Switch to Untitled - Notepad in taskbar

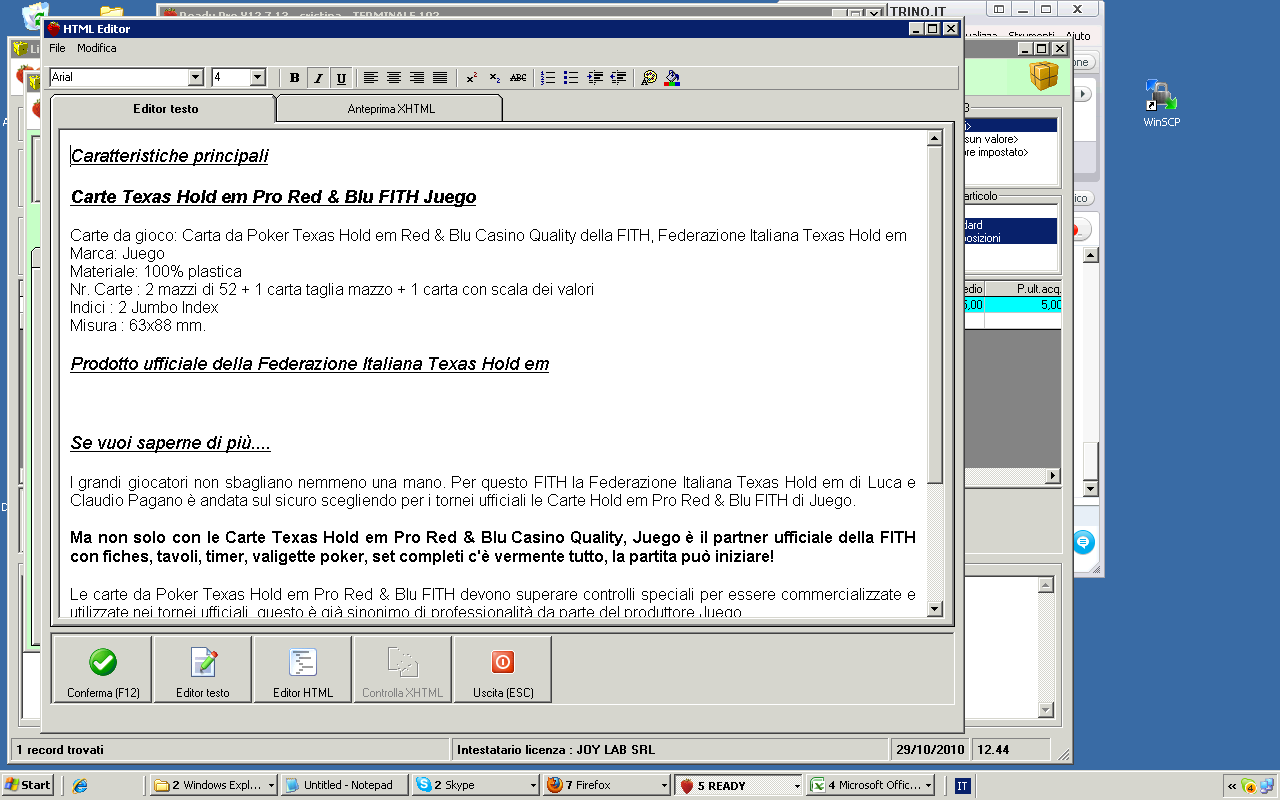click(x=344, y=785)
